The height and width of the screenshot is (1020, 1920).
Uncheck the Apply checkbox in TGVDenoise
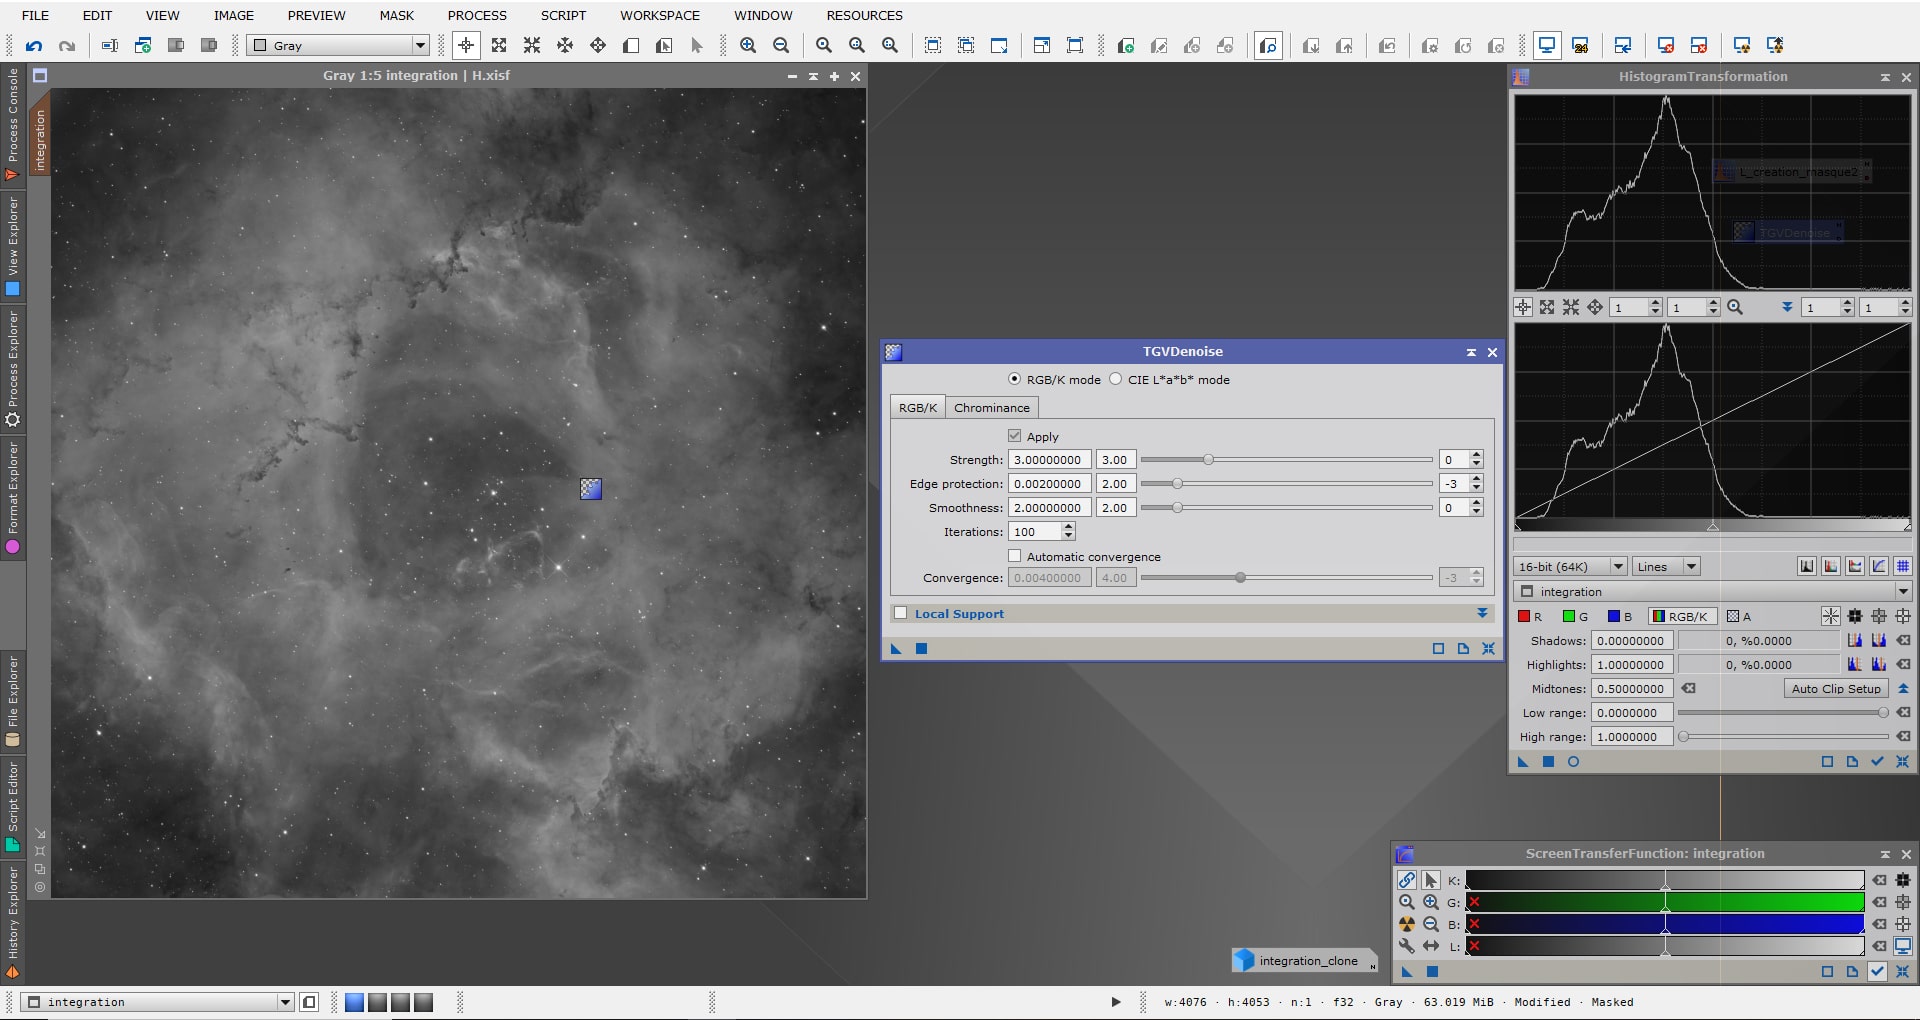point(1015,436)
